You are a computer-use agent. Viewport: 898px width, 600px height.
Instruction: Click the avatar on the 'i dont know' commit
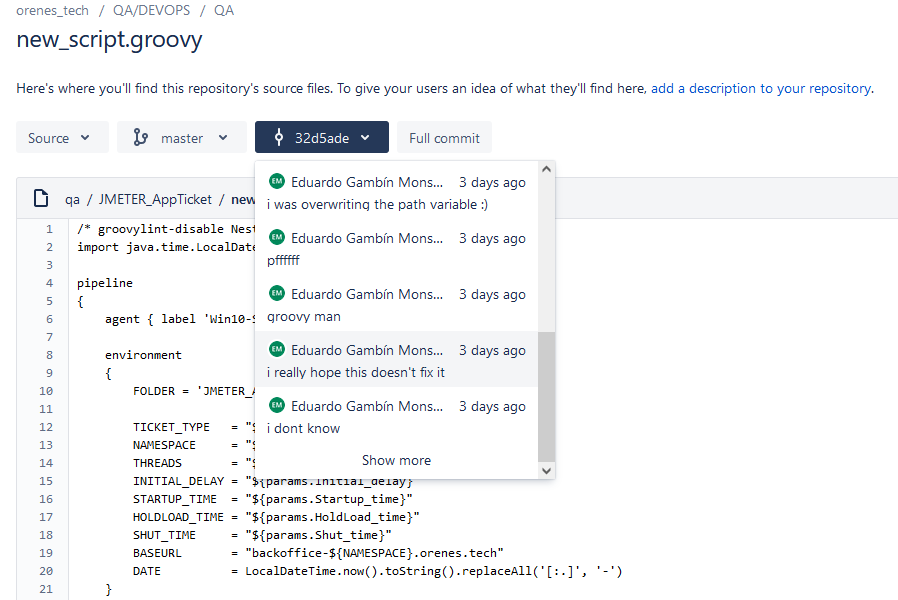point(277,406)
